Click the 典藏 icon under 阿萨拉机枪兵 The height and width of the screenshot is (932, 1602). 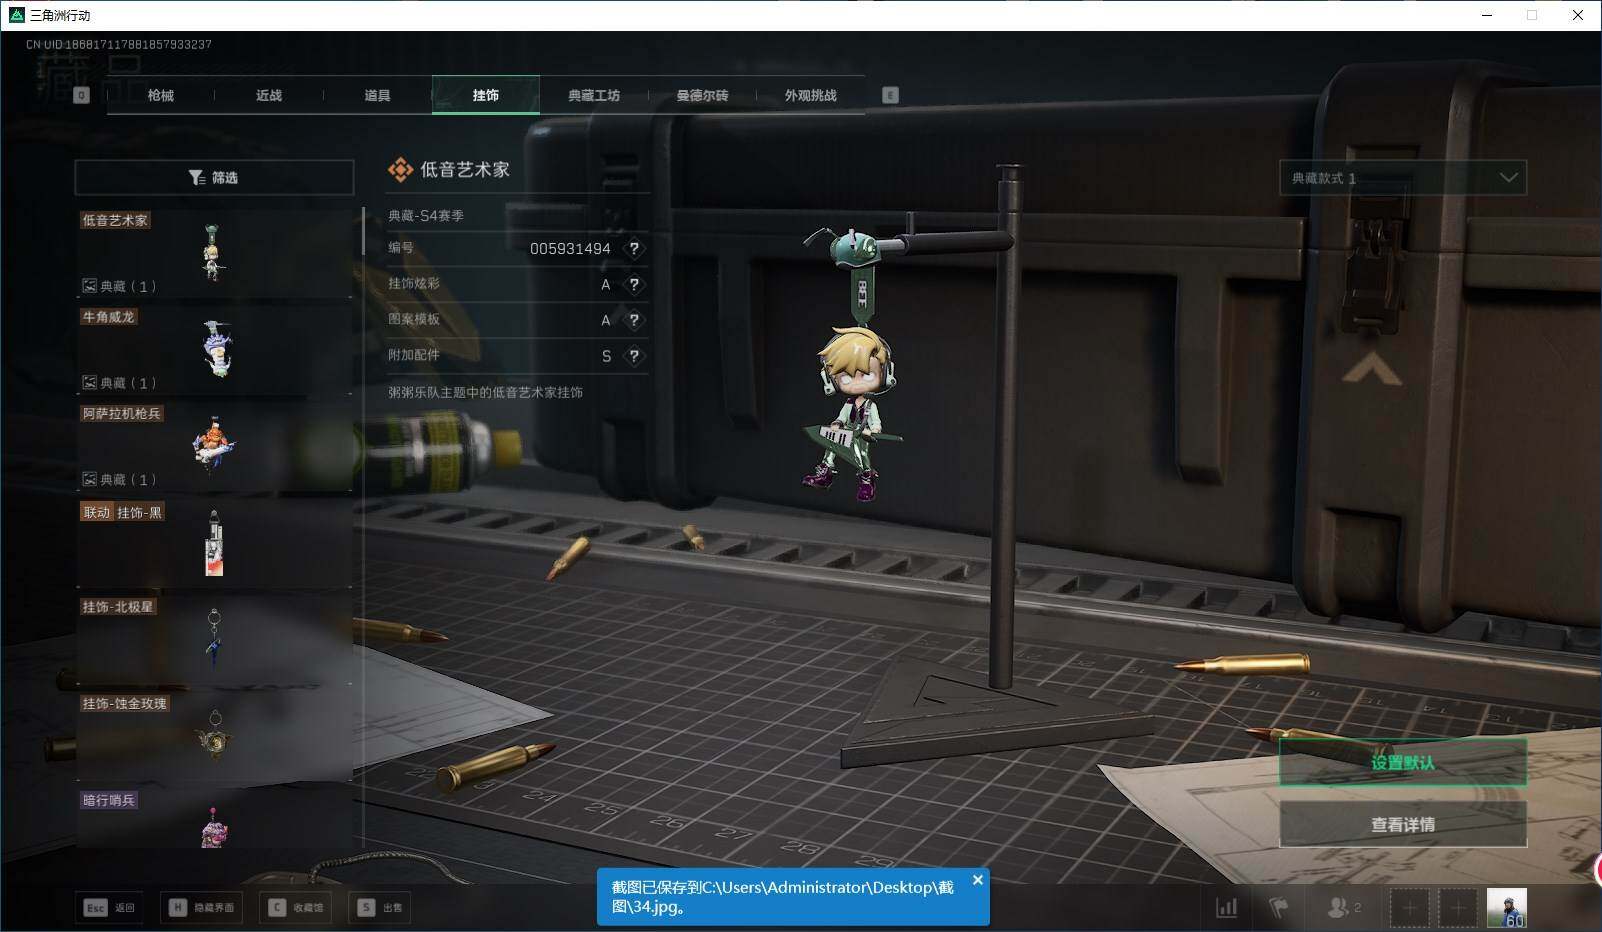tap(89, 480)
